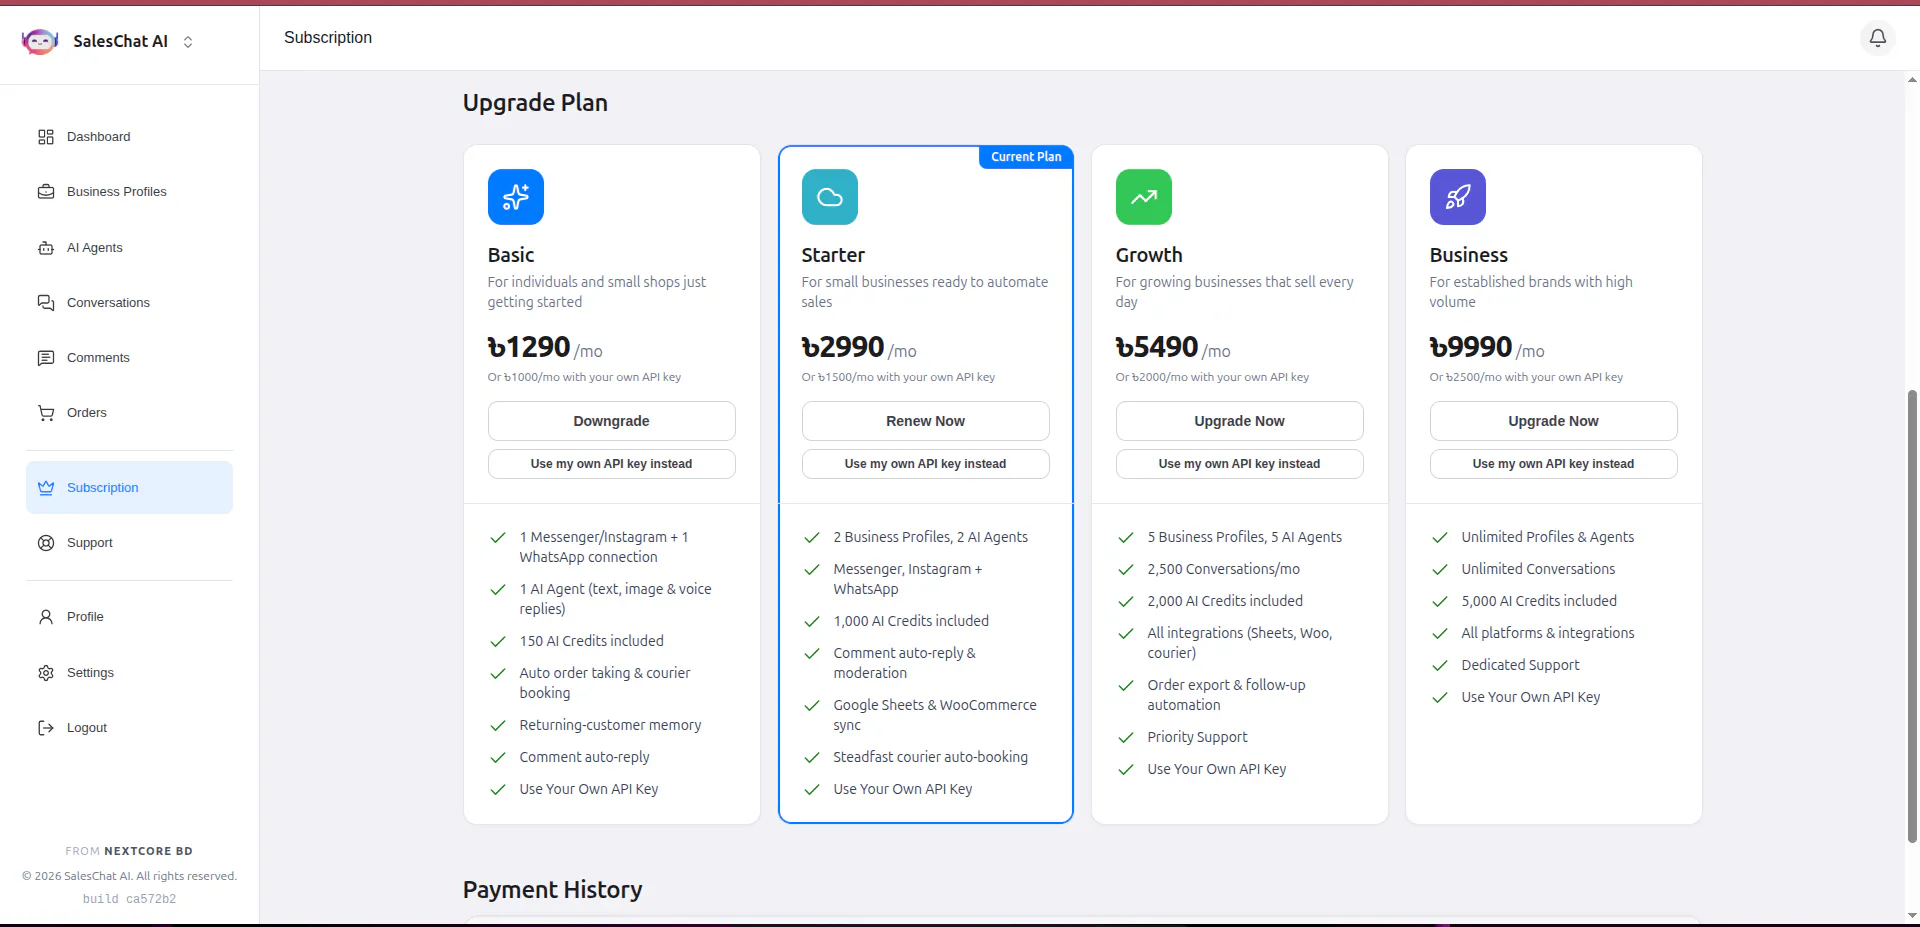
Task: Log out via Logout item
Action: 129,728
